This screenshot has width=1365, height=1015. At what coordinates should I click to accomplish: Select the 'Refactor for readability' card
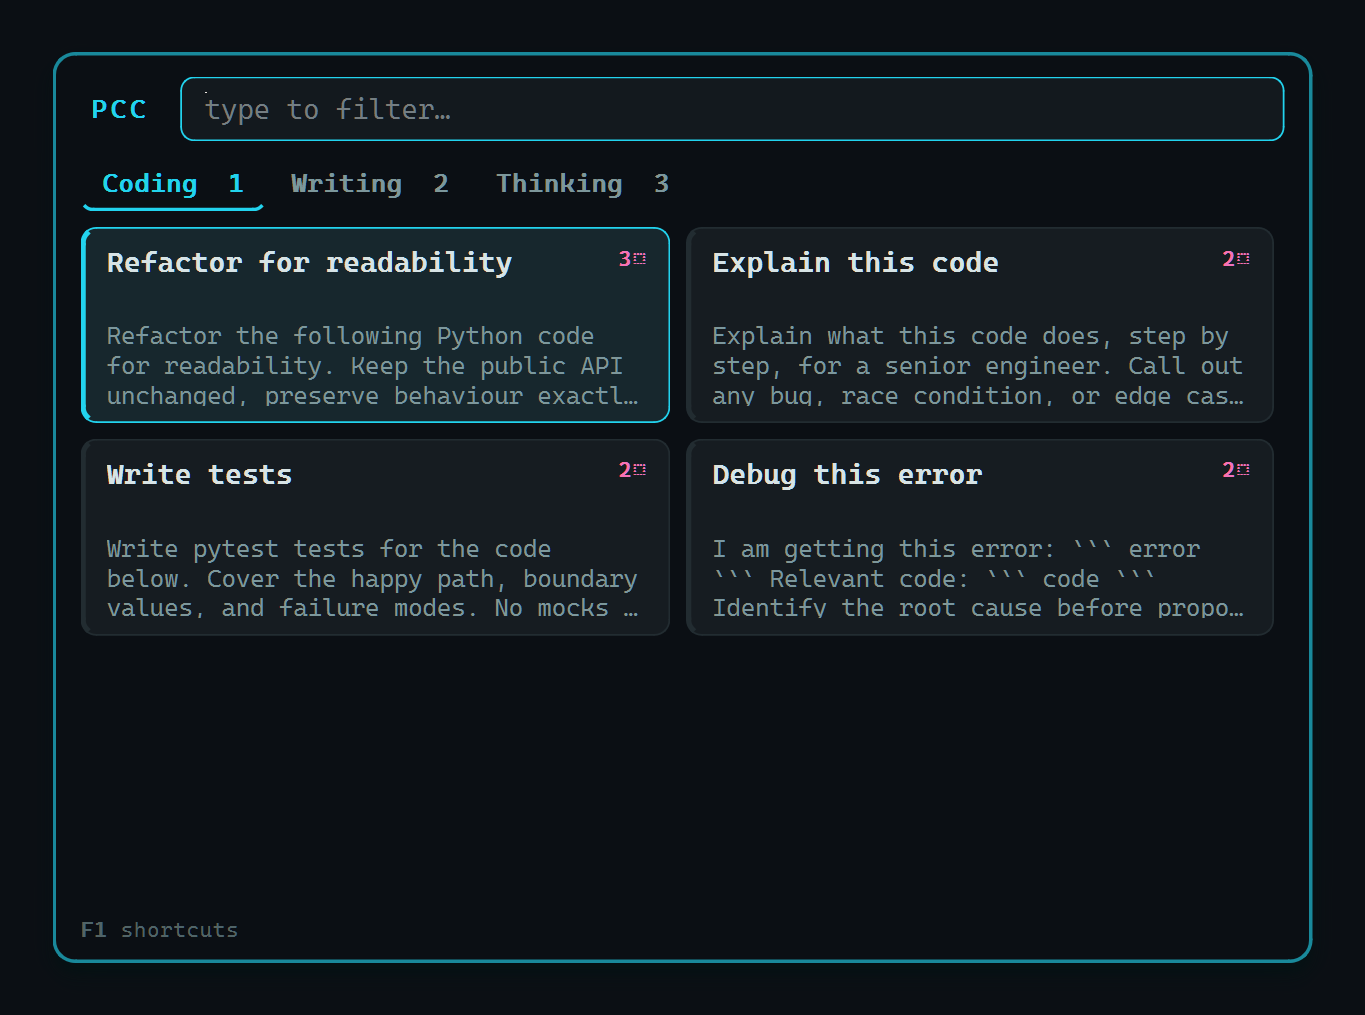(375, 325)
